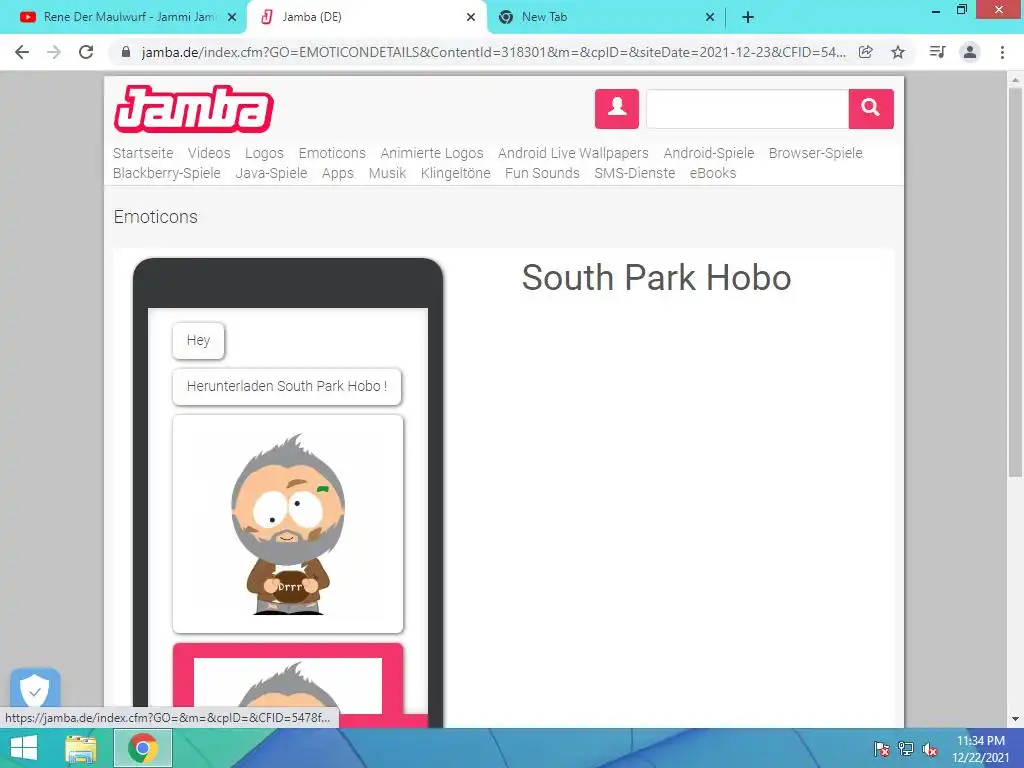Click the scrollbar down arrow
Image resolution: width=1024 pixels, height=768 pixels.
point(1015,719)
